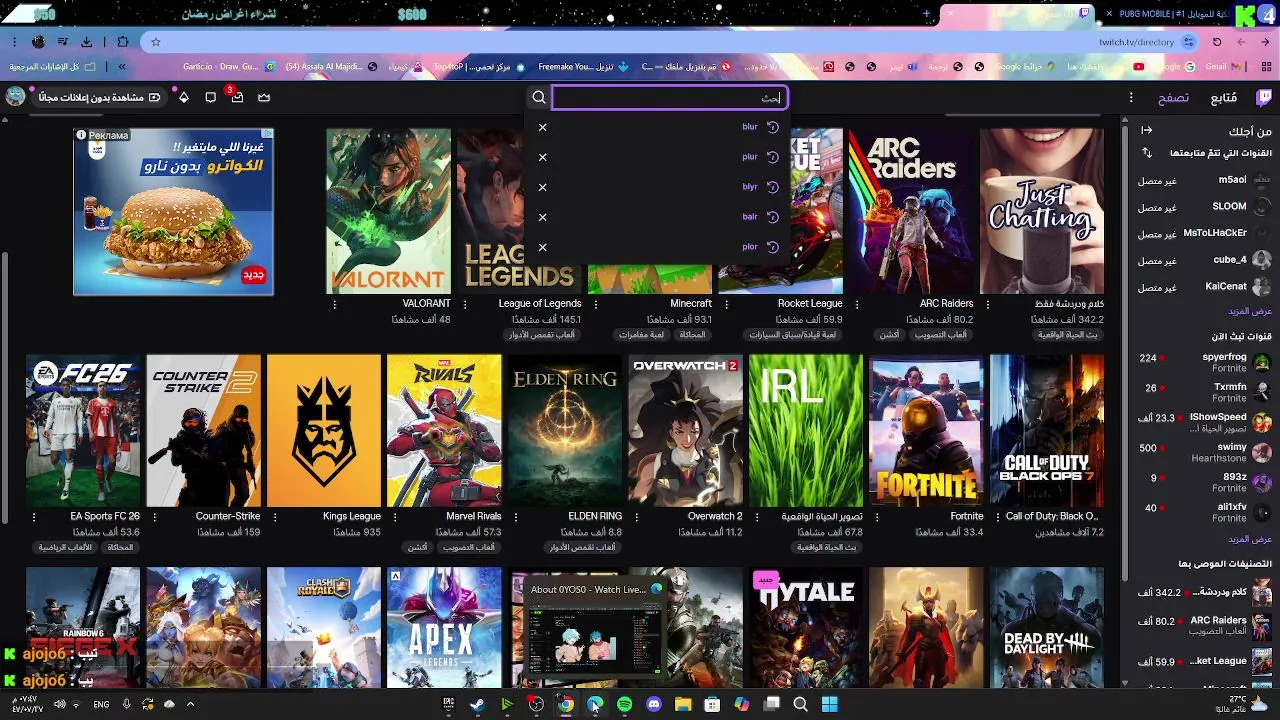
Task: Remove the 'plur' search history entry
Action: coord(542,157)
